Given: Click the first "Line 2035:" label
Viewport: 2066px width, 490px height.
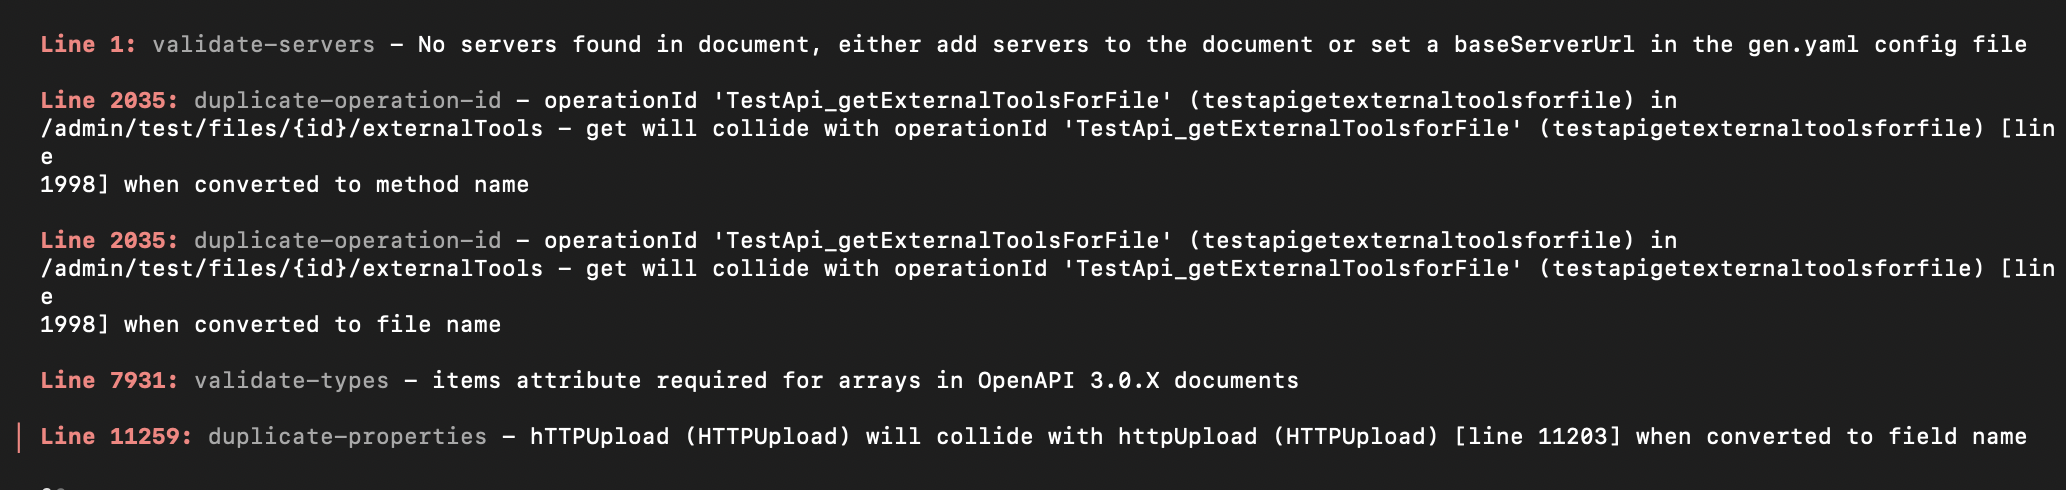Looking at the screenshot, I should coord(109,101).
